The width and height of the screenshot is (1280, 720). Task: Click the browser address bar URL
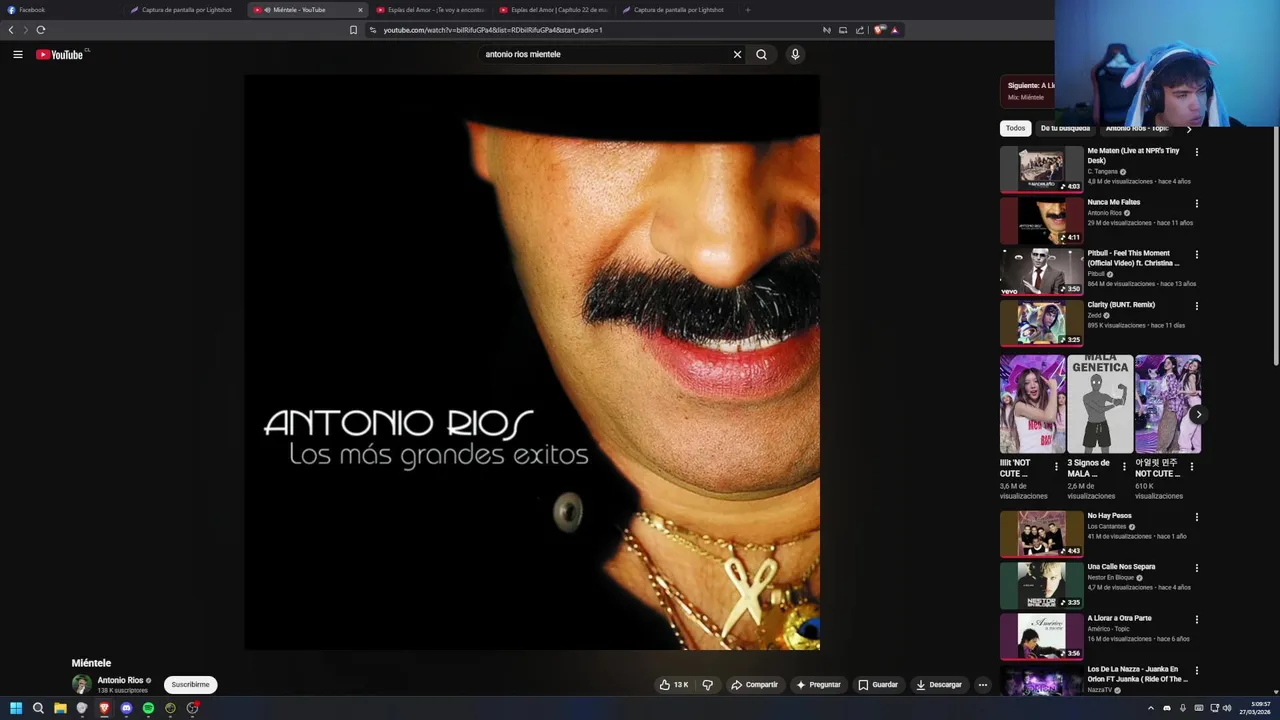pos(493,30)
